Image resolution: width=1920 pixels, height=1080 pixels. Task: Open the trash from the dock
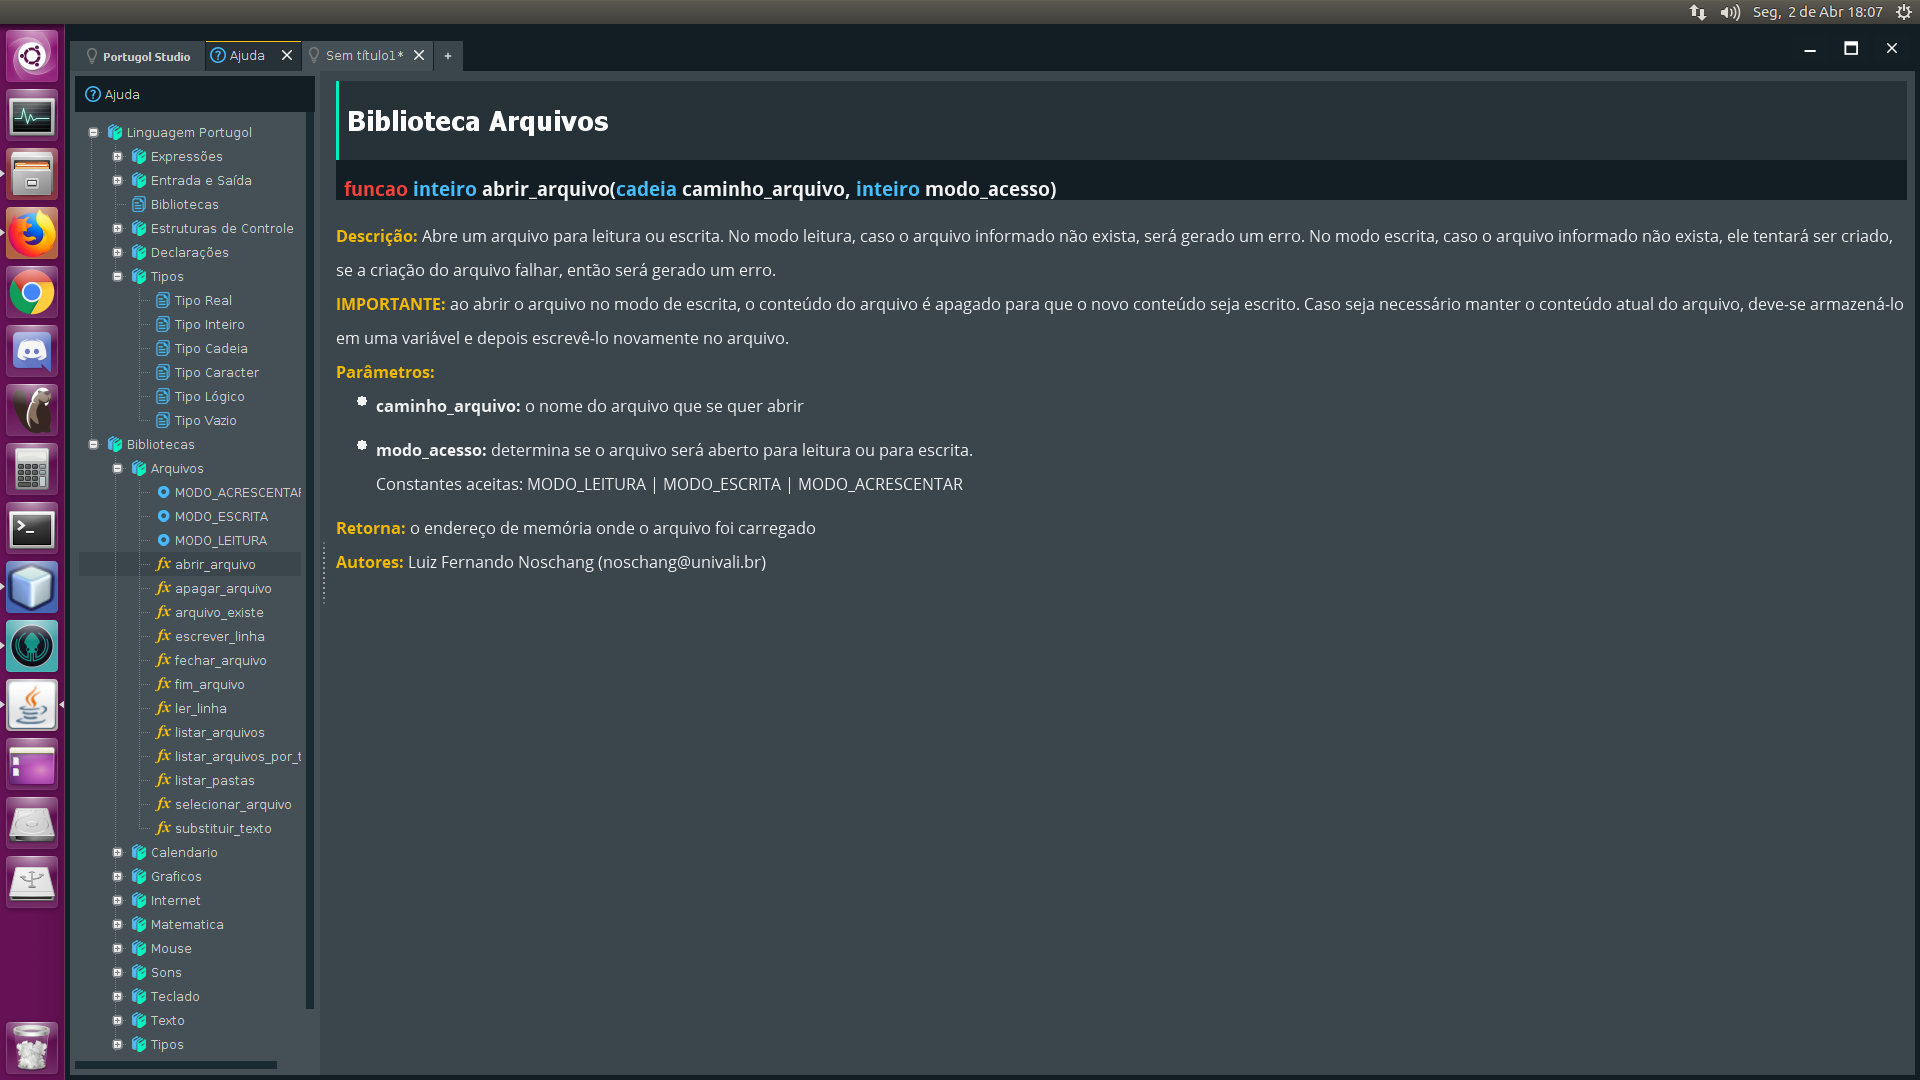(31, 1047)
